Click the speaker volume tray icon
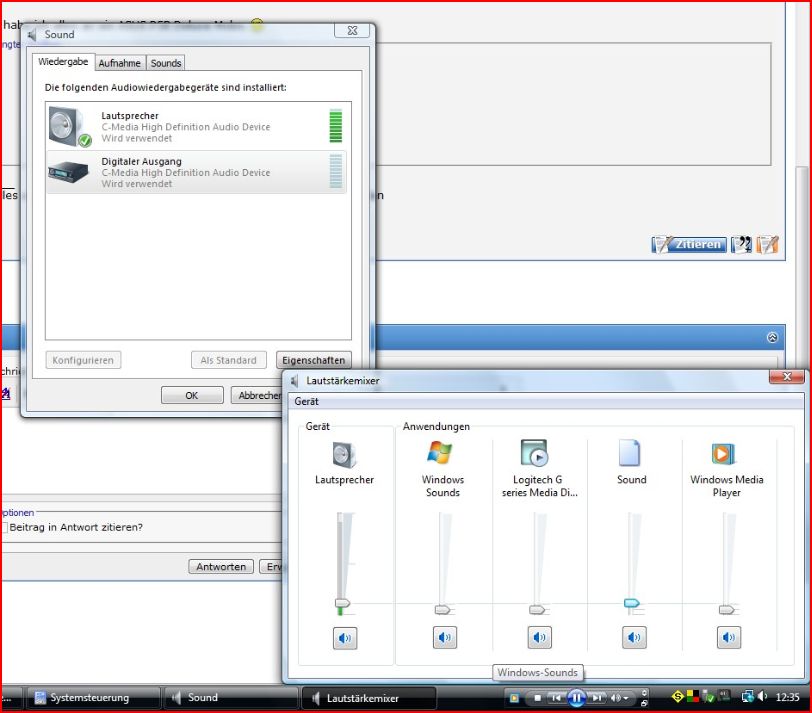The width and height of the screenshot is (812, 713). 762,697
